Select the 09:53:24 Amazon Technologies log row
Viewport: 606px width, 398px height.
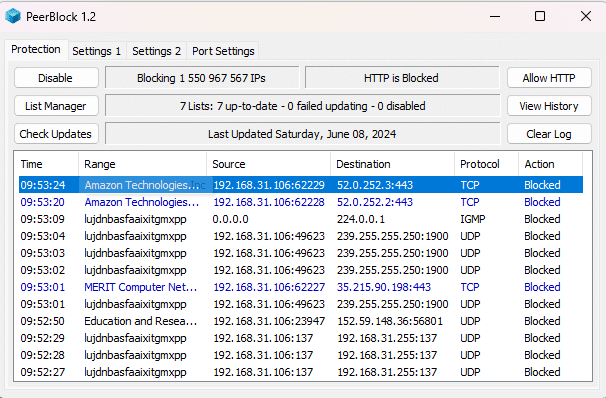pos(301,185)
